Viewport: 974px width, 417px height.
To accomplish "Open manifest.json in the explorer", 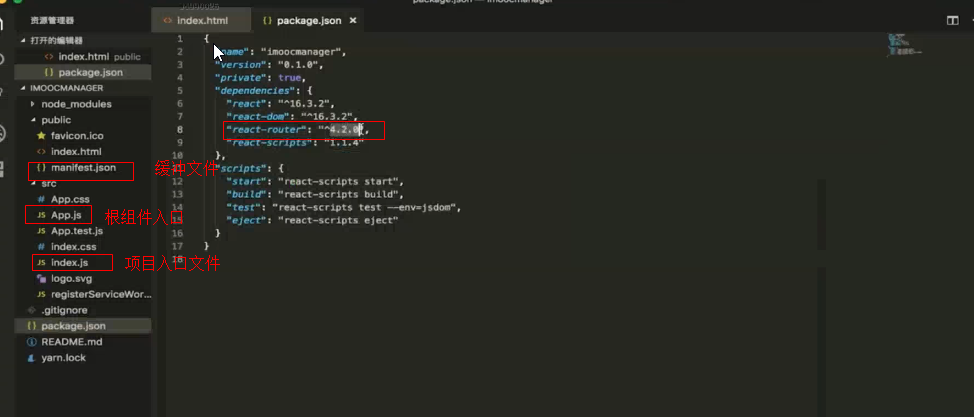I will [83, 168].
